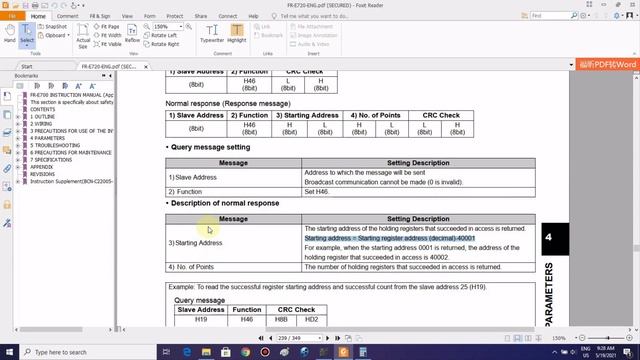
Task: Expand the '1 OUTLINE' bookmark
Action: point(18,117)
